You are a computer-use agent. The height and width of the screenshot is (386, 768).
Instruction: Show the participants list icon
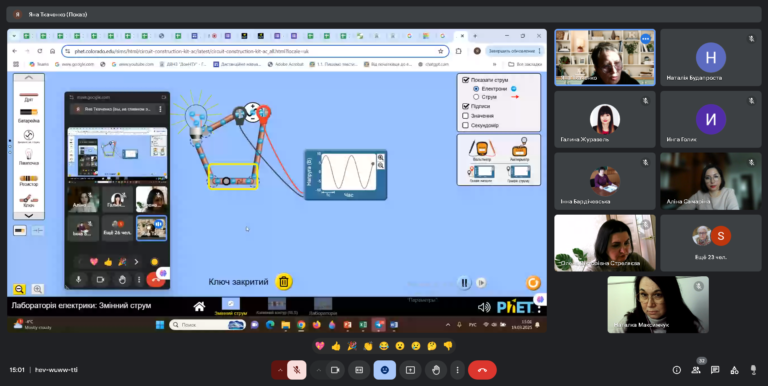pyautogui.click(x=696, y=370)
